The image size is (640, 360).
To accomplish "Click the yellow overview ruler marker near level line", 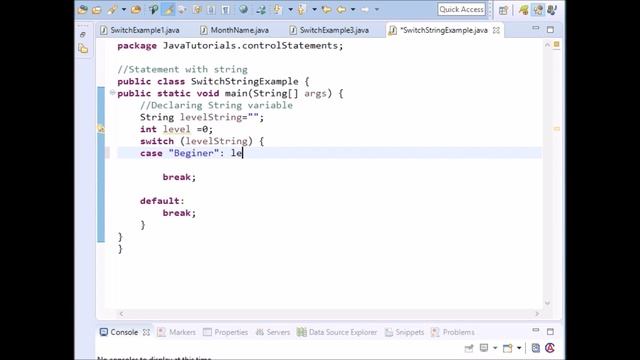I will point(556,129).
